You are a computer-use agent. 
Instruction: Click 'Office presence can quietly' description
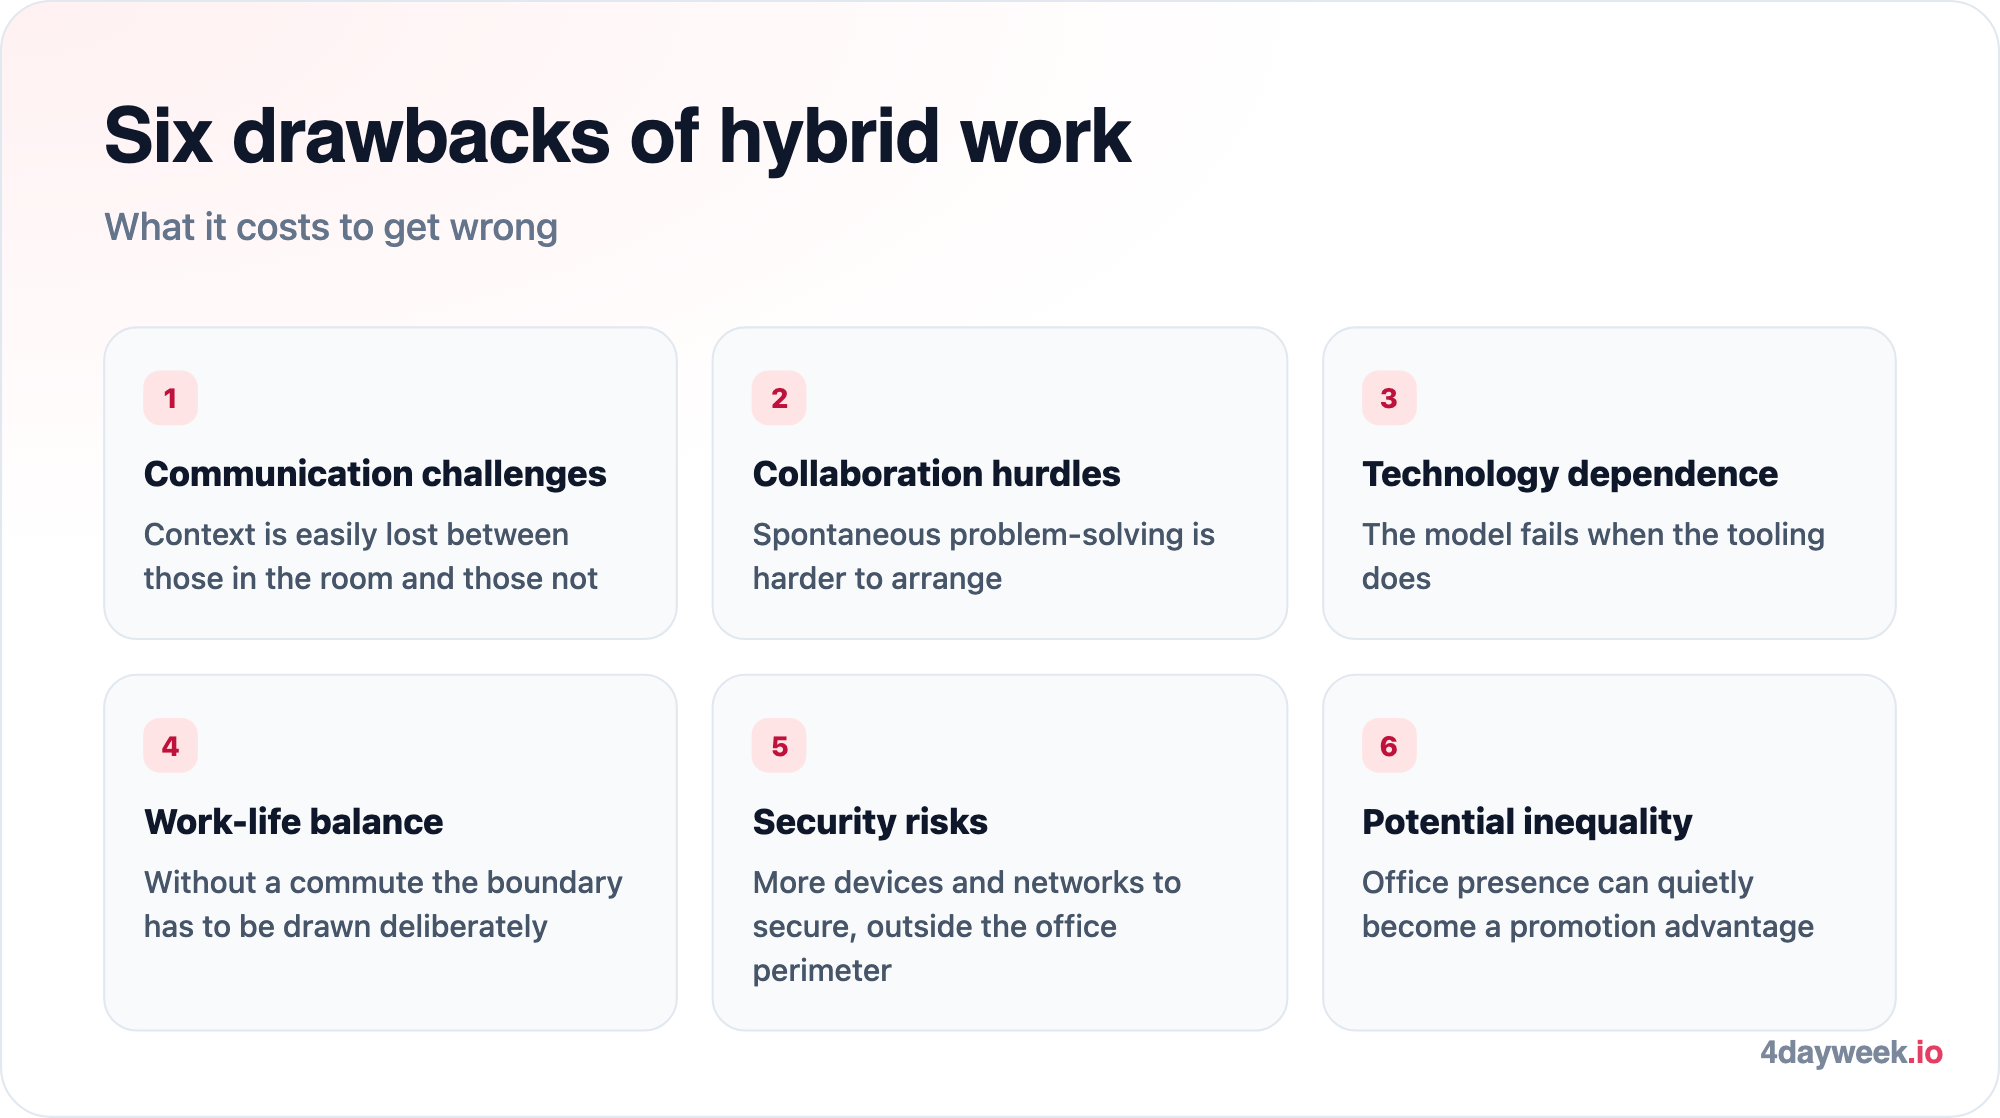click(x=1587, y=904)
